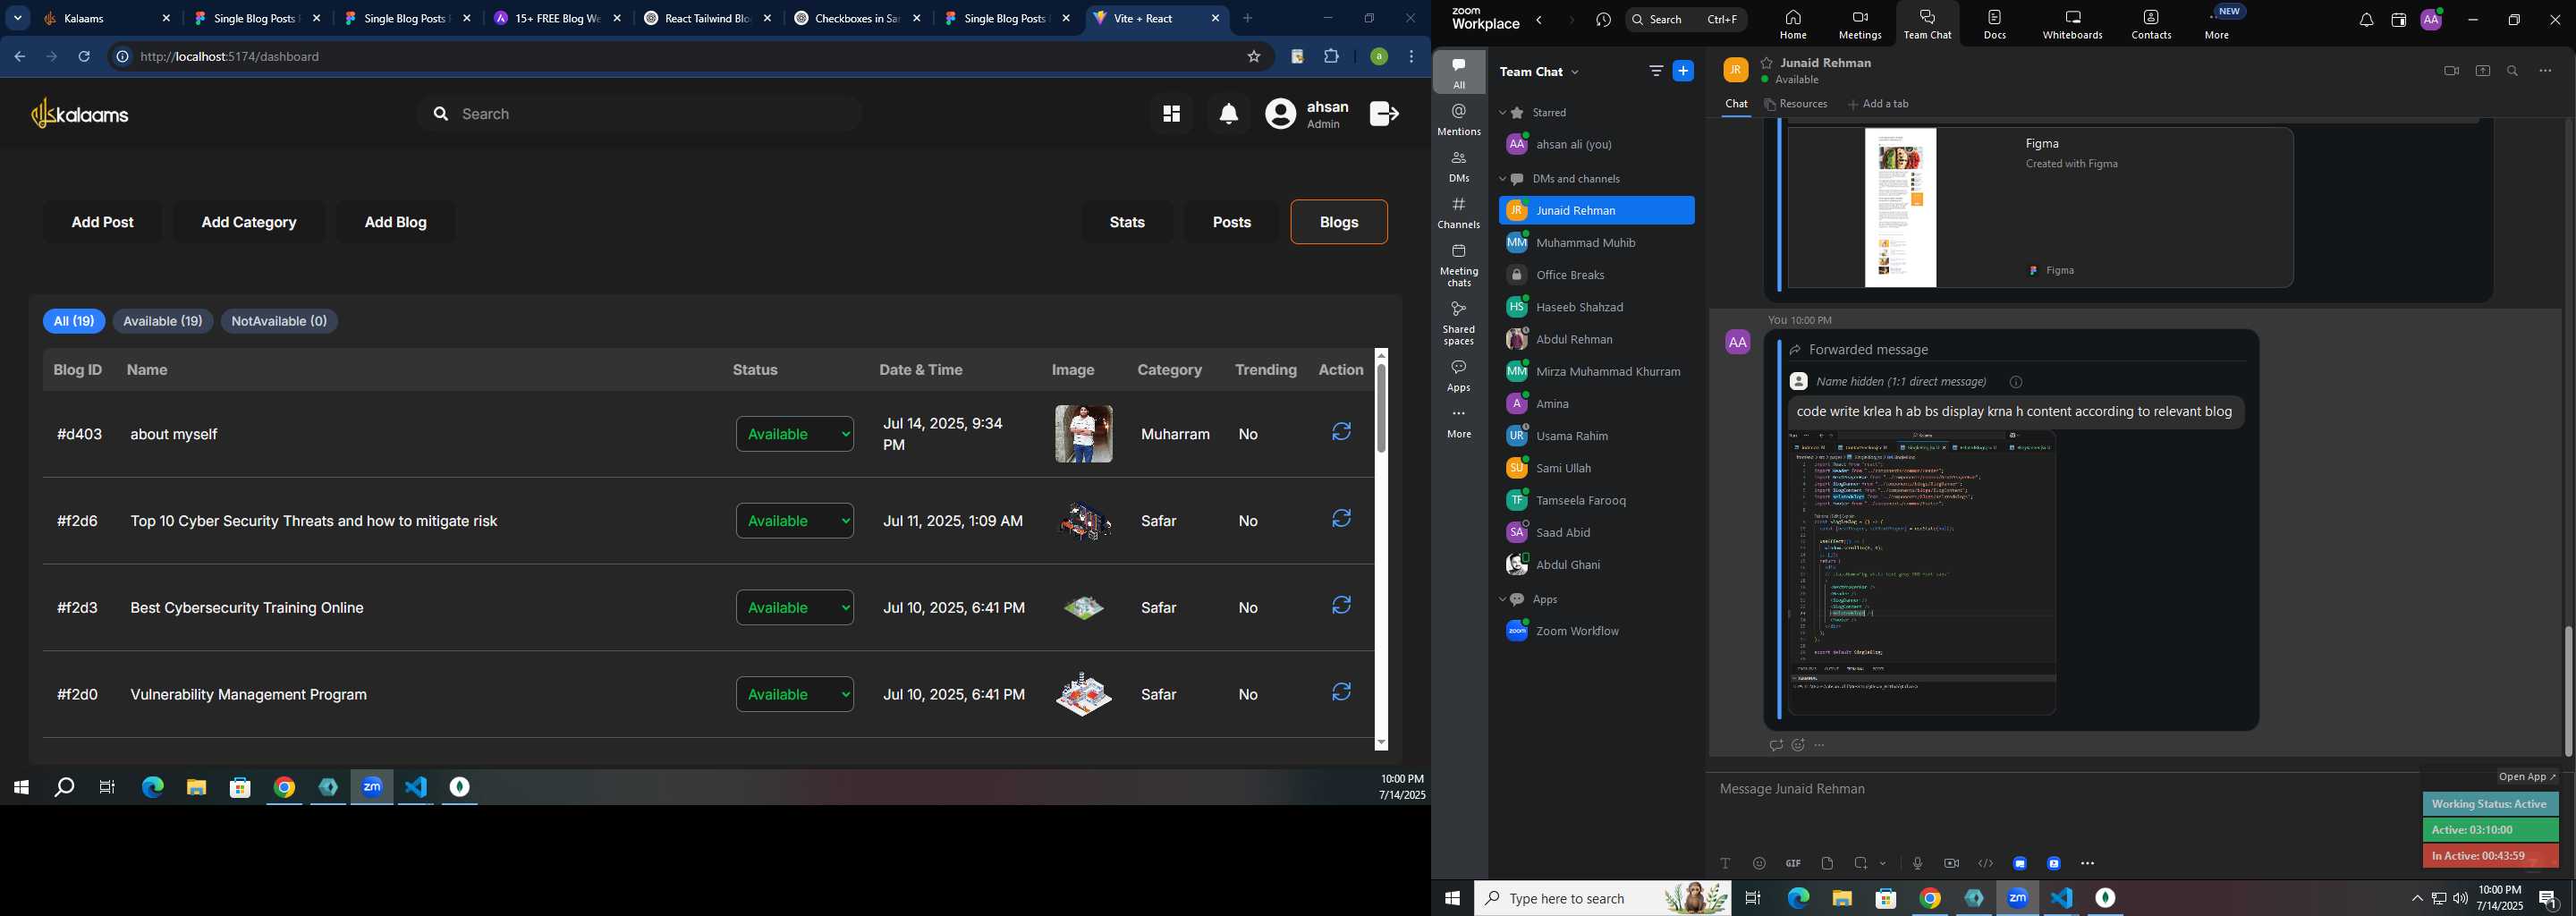Collapse the 'DMs and channels' section
Screen dimensions: 2576x916
(x=1502, y=179)
